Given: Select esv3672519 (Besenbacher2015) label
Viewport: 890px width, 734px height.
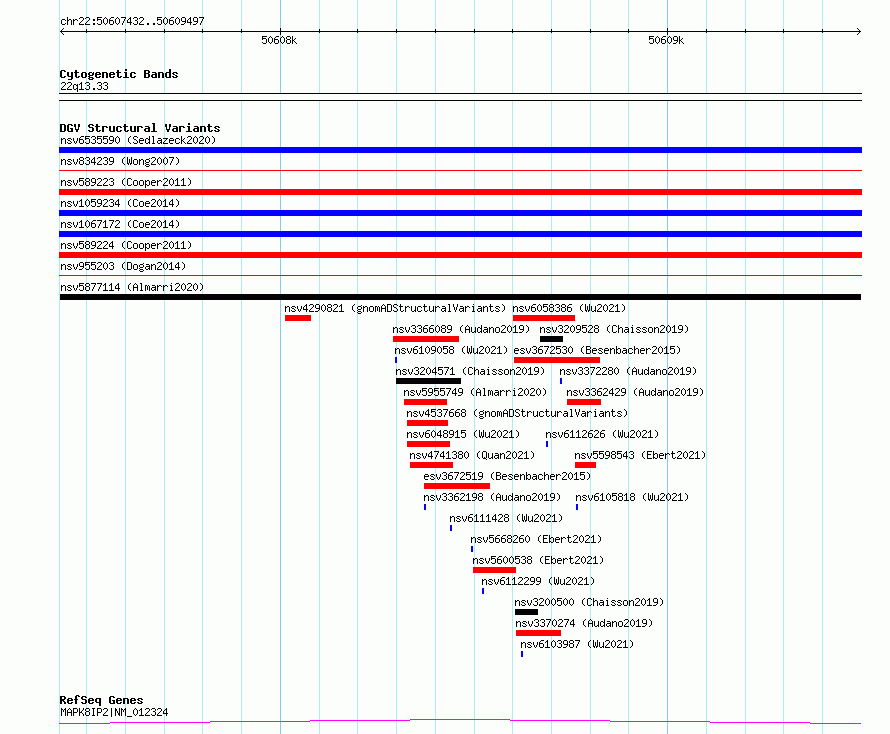Looking at the screenshot, I should (x=507, y=476).
